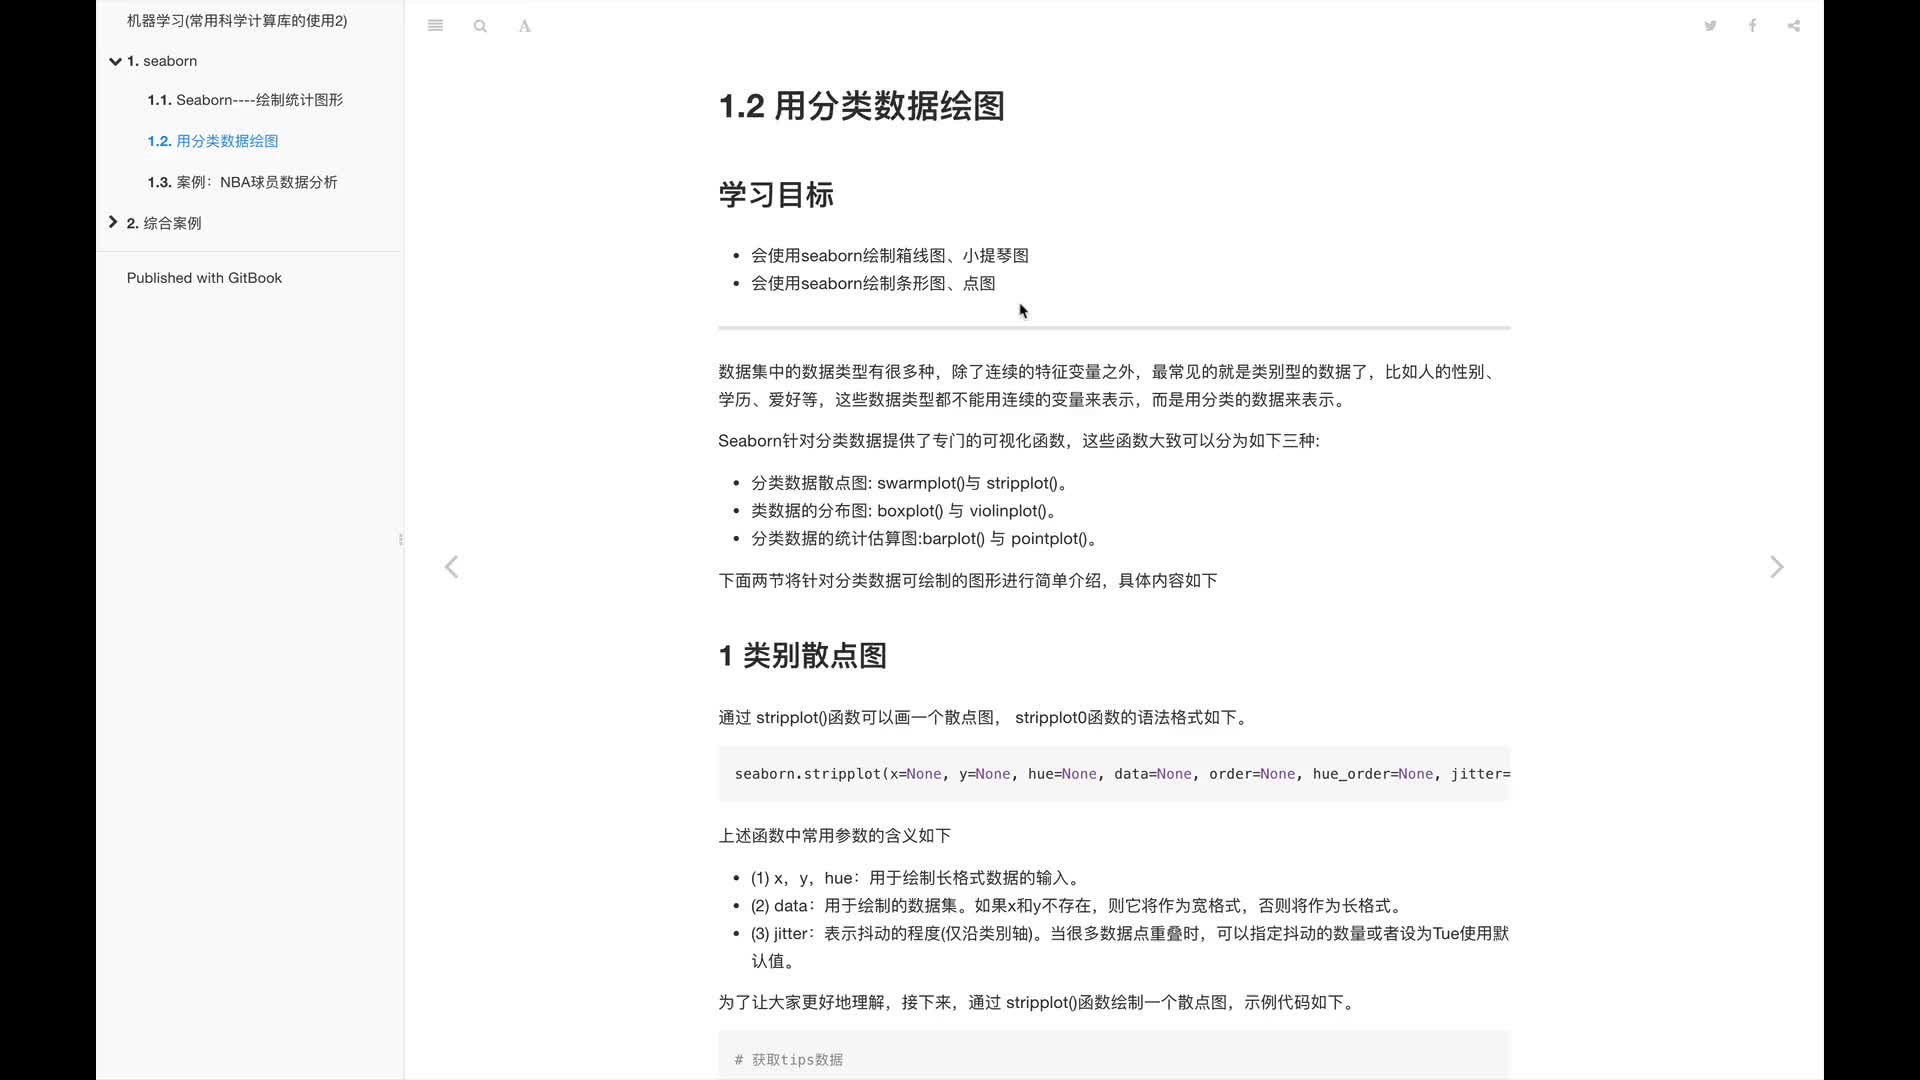This screenshot has height=1080, width=1920.
Task: Click paragraph starting 下面两节将针对分类数据
Action: (x=967, y=581)
